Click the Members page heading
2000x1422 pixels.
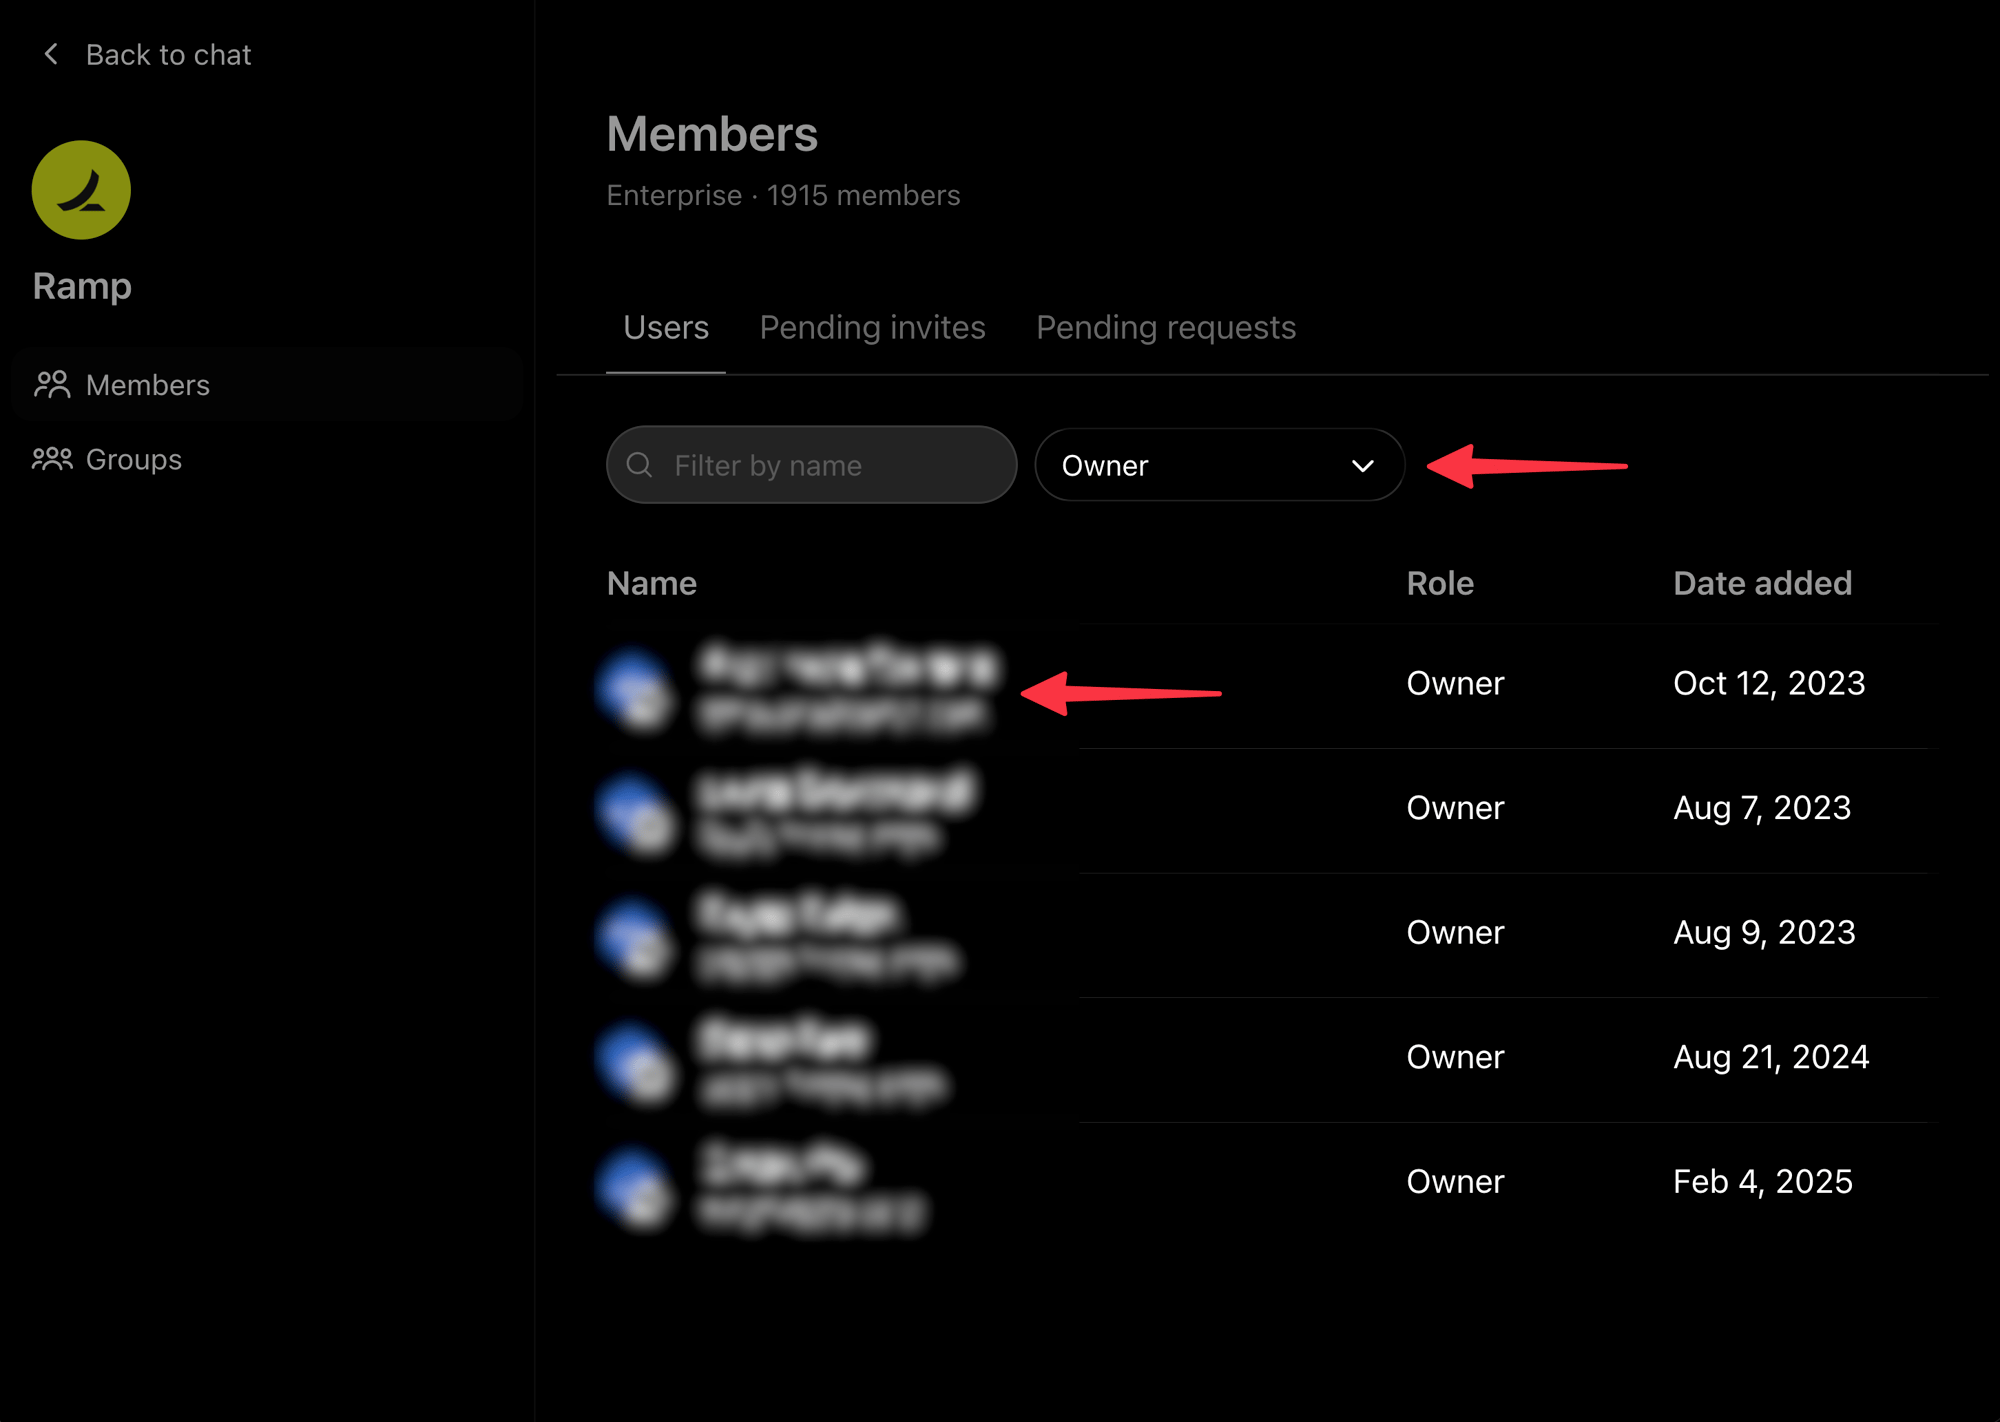(x=712, y=134)
